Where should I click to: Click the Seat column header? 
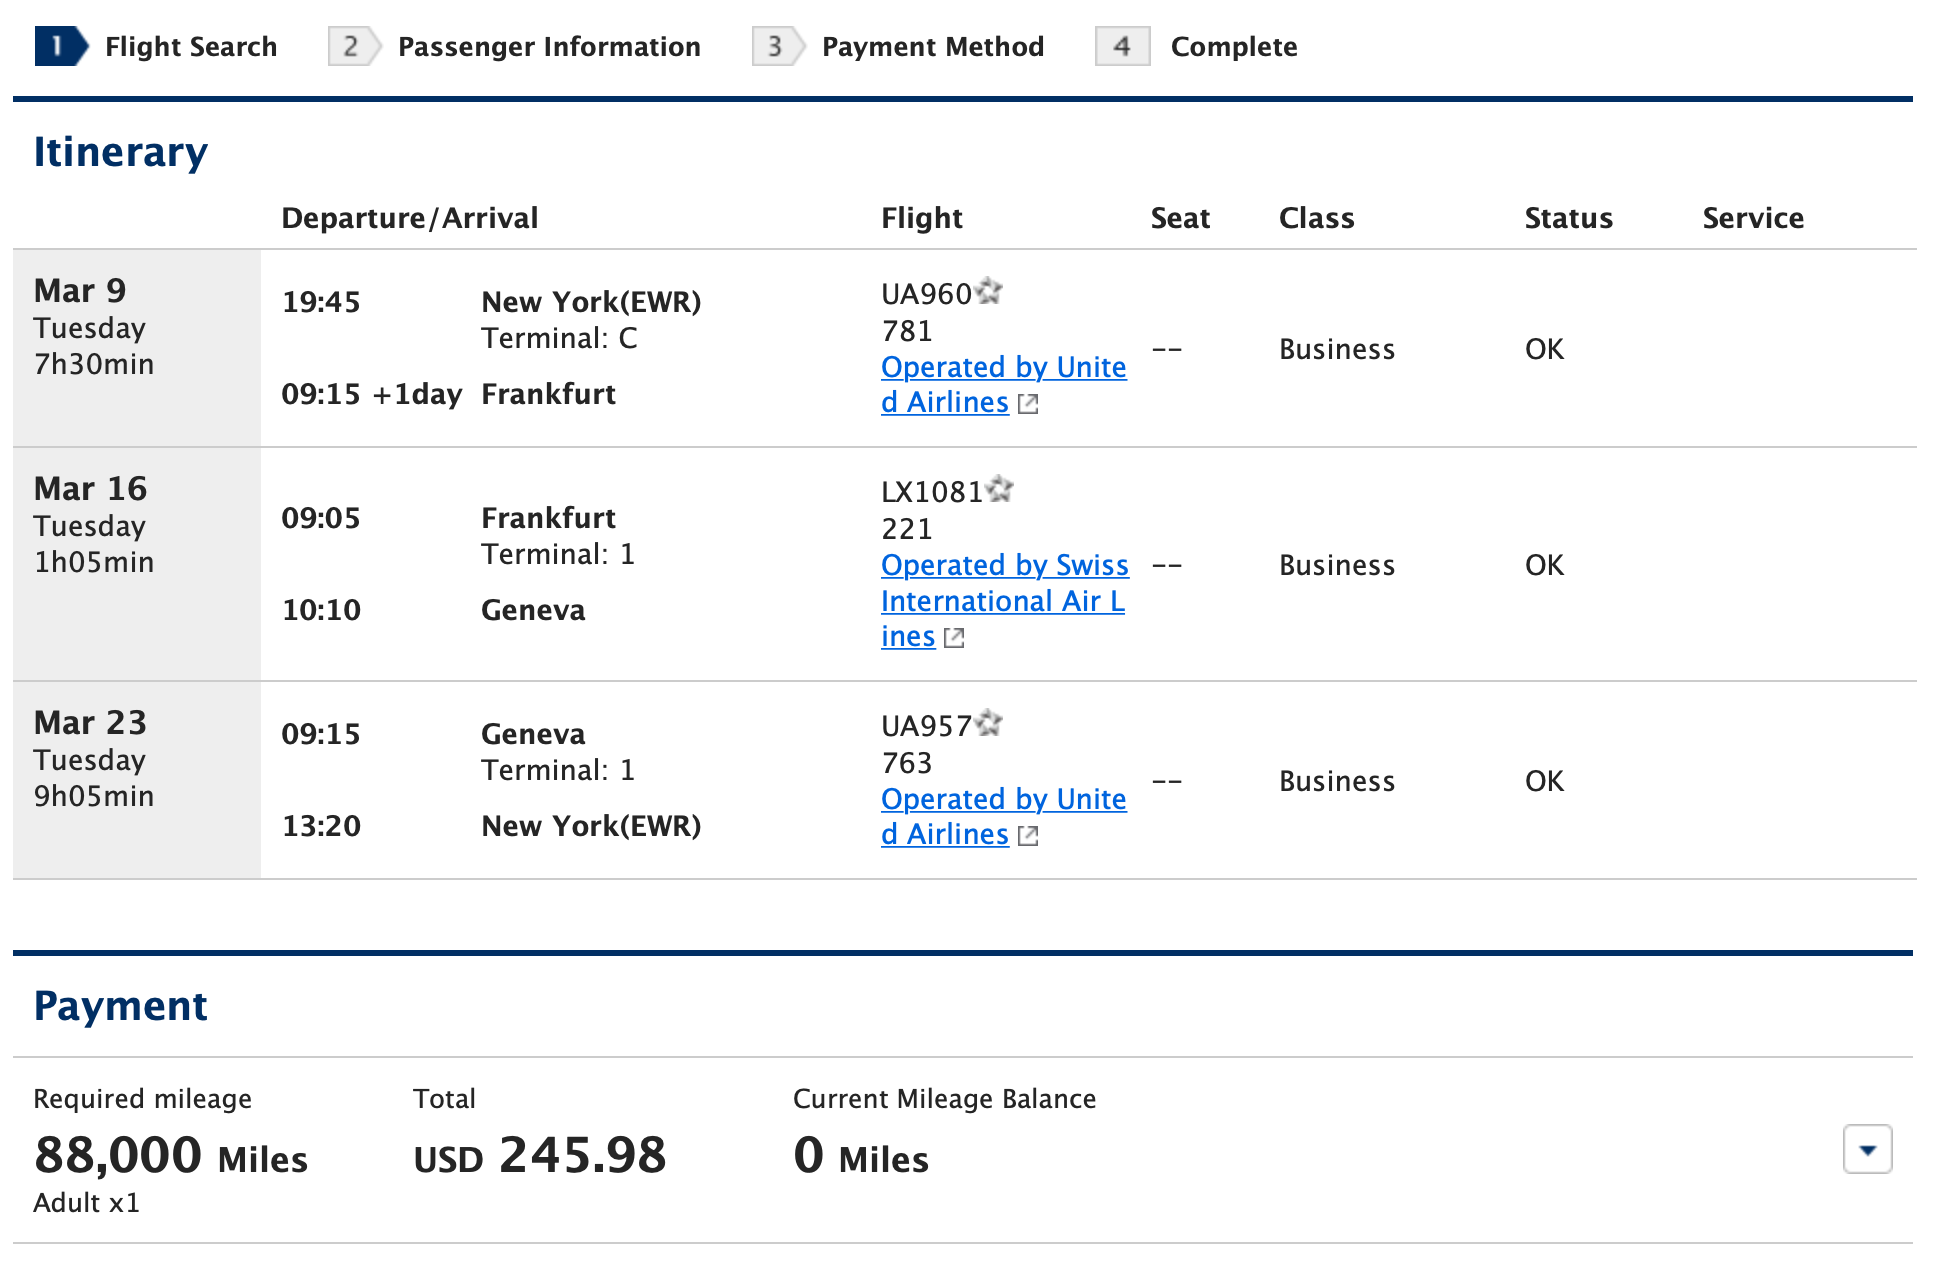pos(1180,218)
